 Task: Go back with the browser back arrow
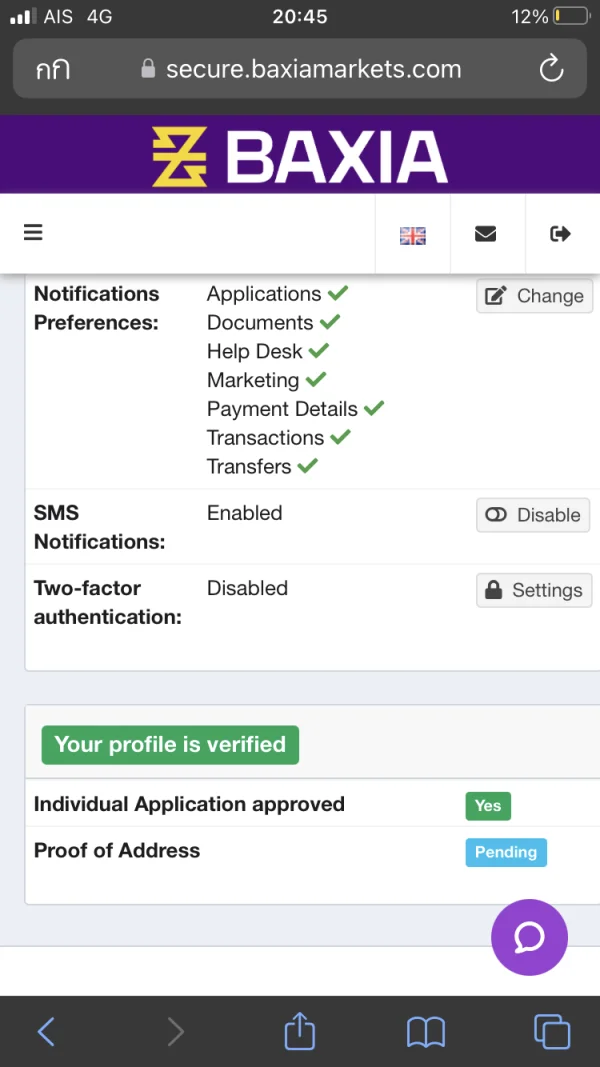[x=46, y=1031]
